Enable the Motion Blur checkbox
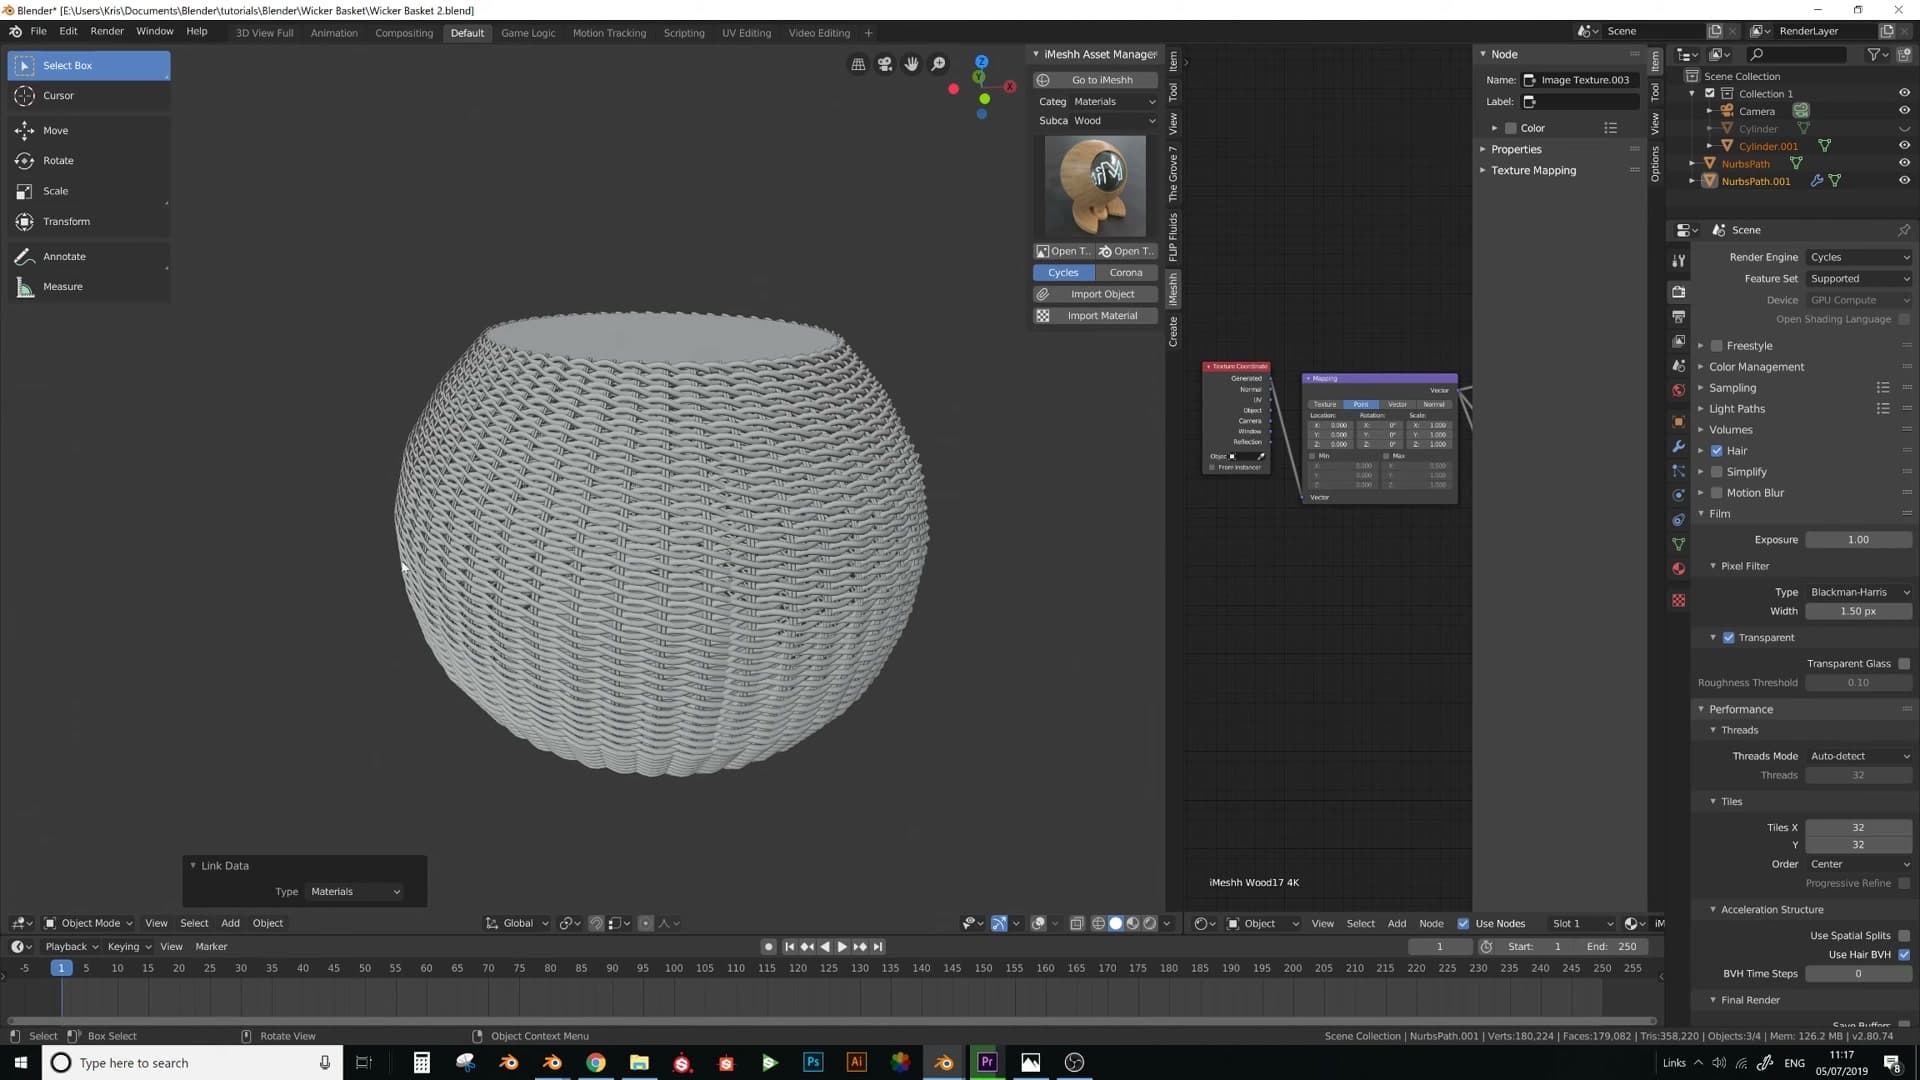Viewport: 1920px width, 1080px height. (1717, 493)
